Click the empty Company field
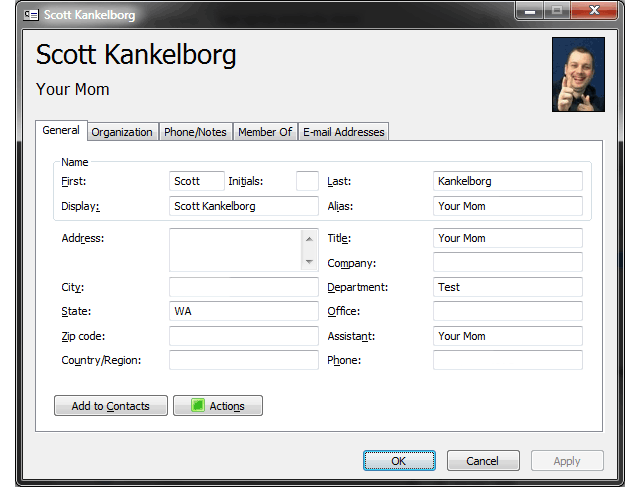 pos(507,263)
